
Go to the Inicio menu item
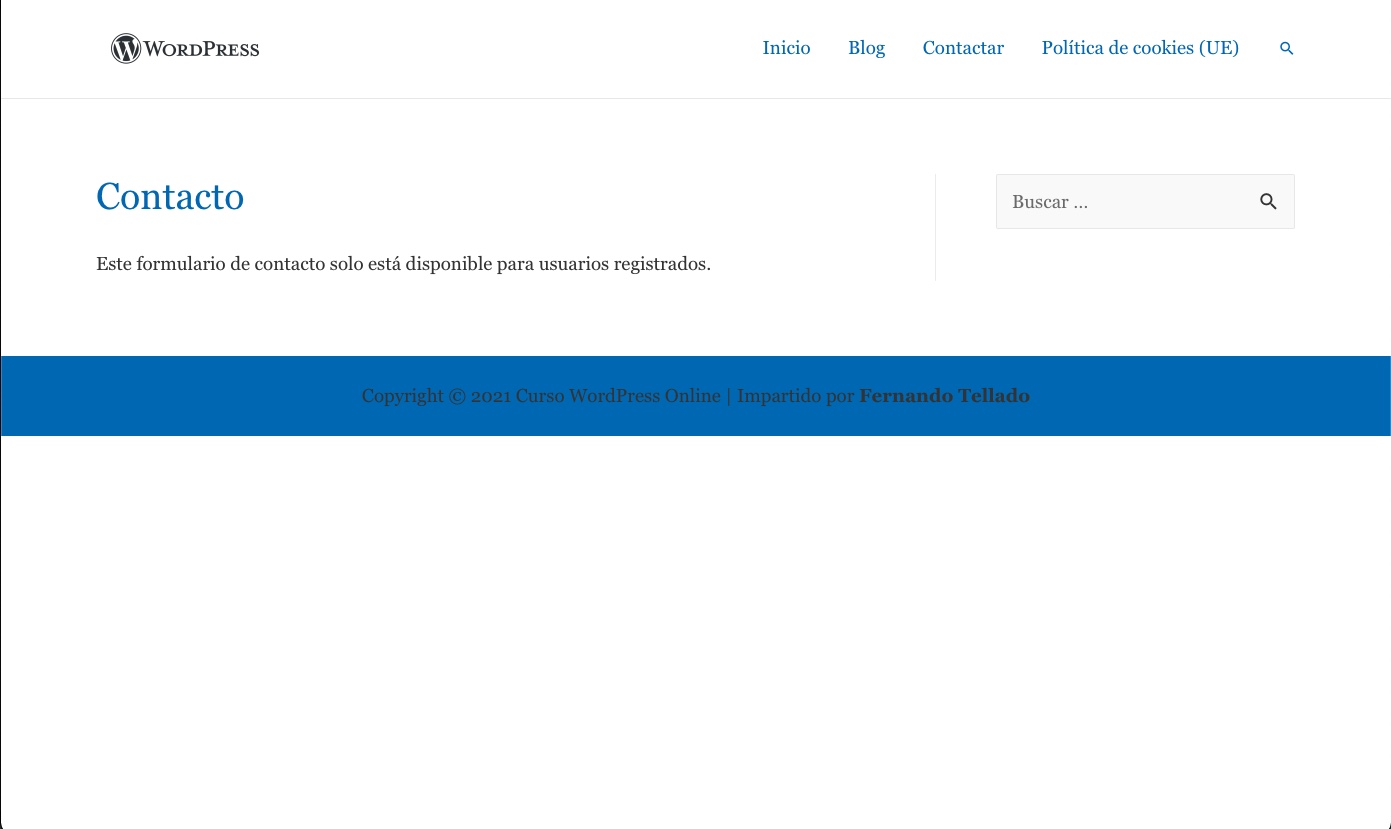click(786, 48)
